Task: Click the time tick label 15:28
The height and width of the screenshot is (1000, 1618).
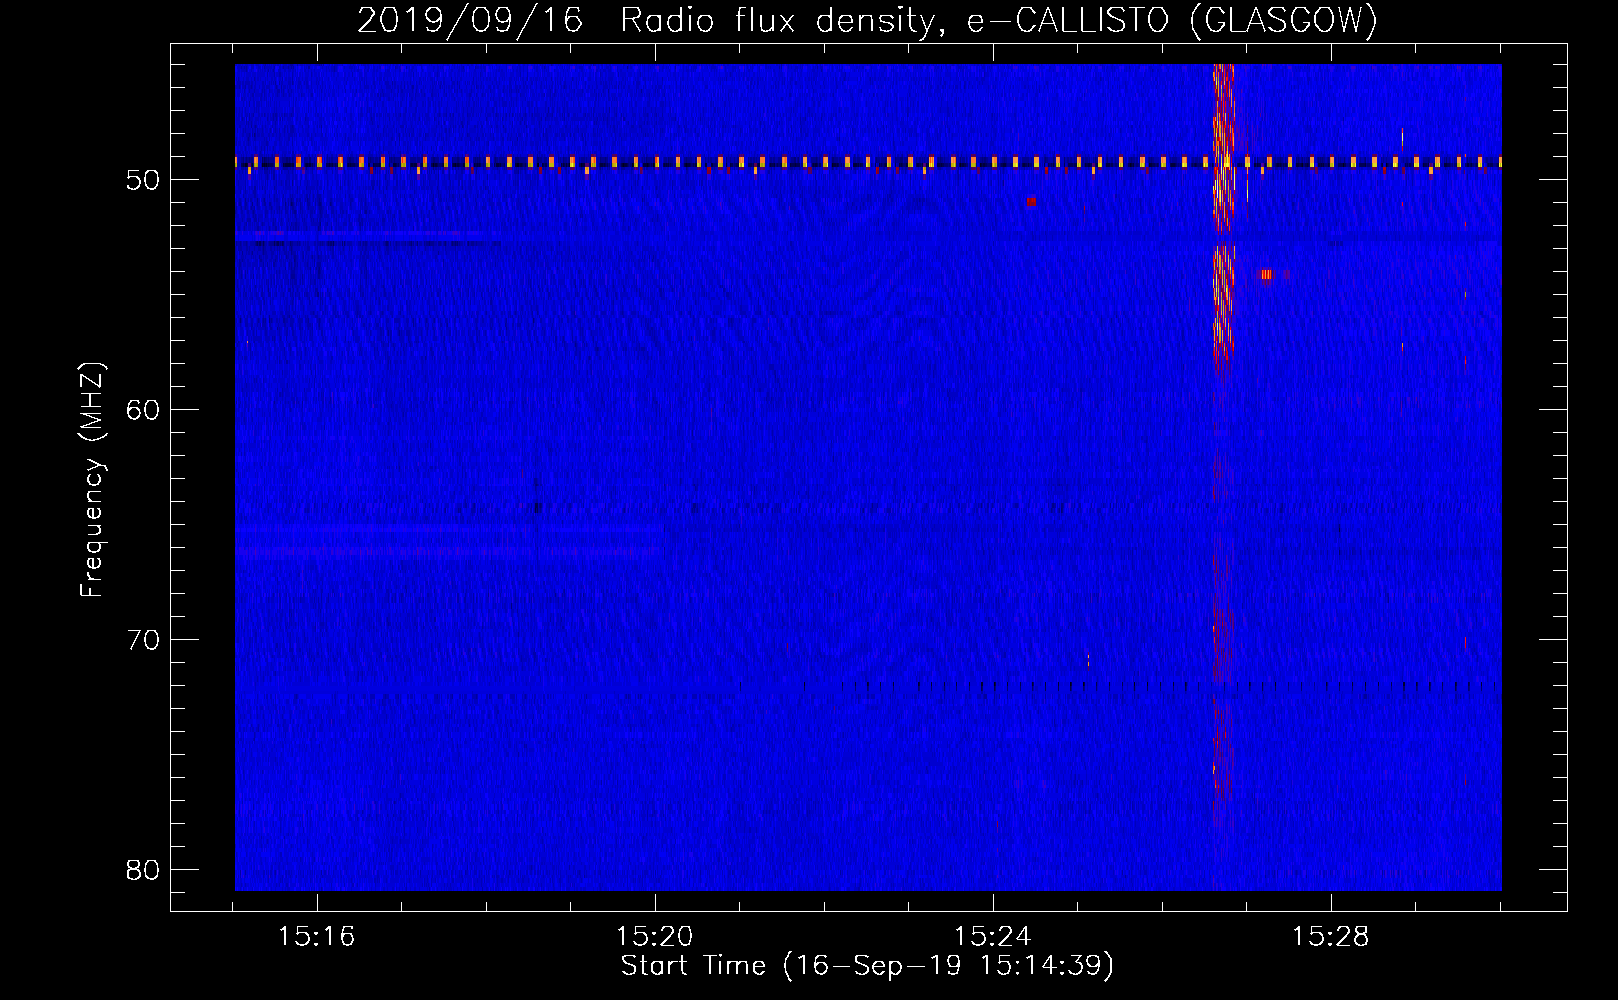Action: [x=1331, y=937]
